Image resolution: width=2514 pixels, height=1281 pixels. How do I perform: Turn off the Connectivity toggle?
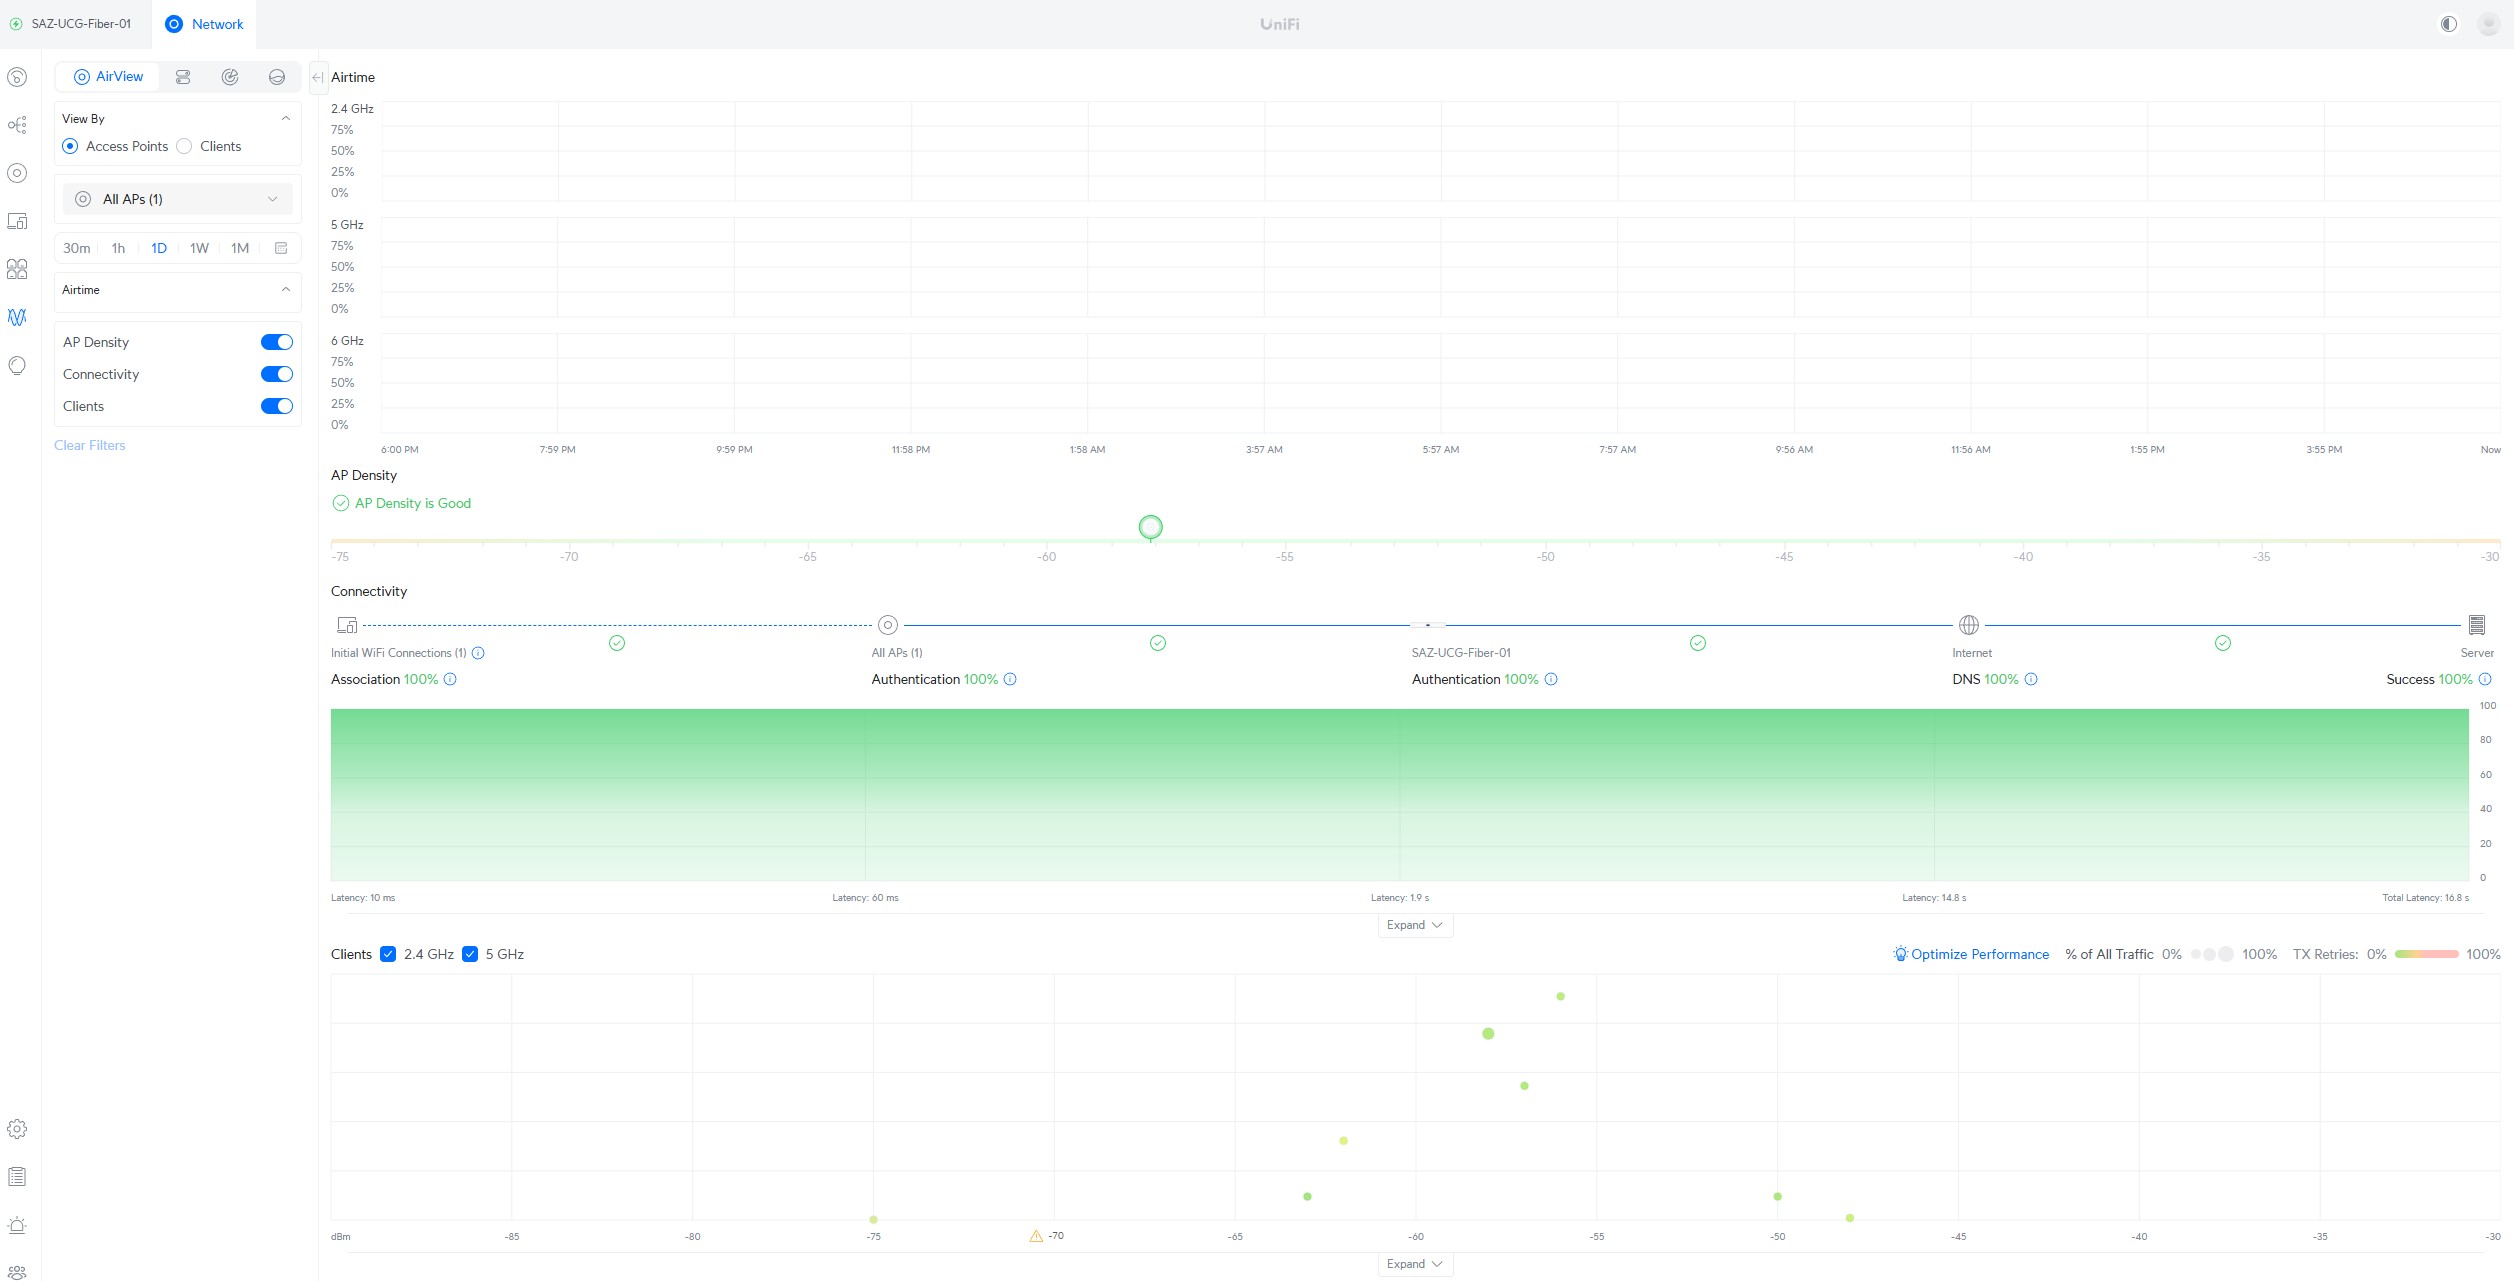point(277,374)
